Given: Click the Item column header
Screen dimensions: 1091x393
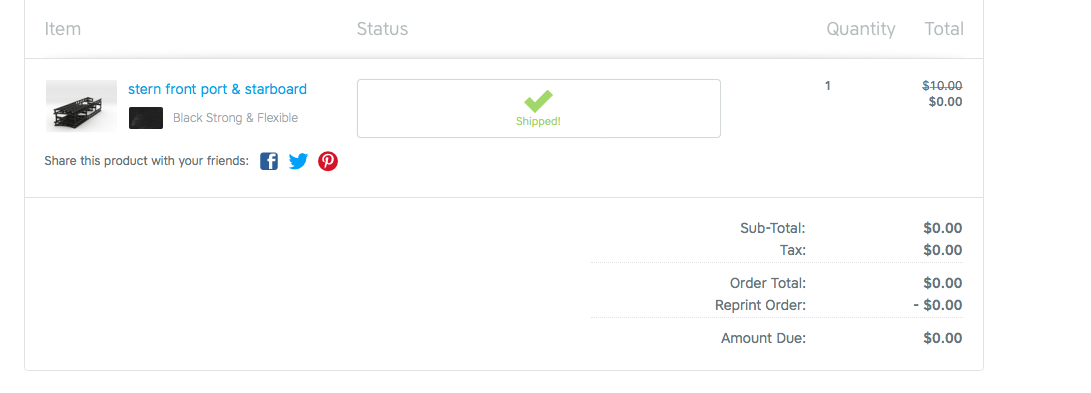Looking at the screenshot, I should (x=63, y=29).
